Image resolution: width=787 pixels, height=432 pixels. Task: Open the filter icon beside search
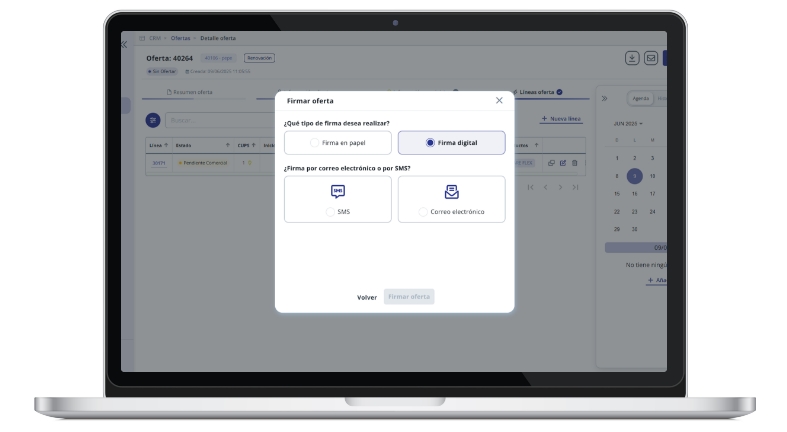coord(154,120)
